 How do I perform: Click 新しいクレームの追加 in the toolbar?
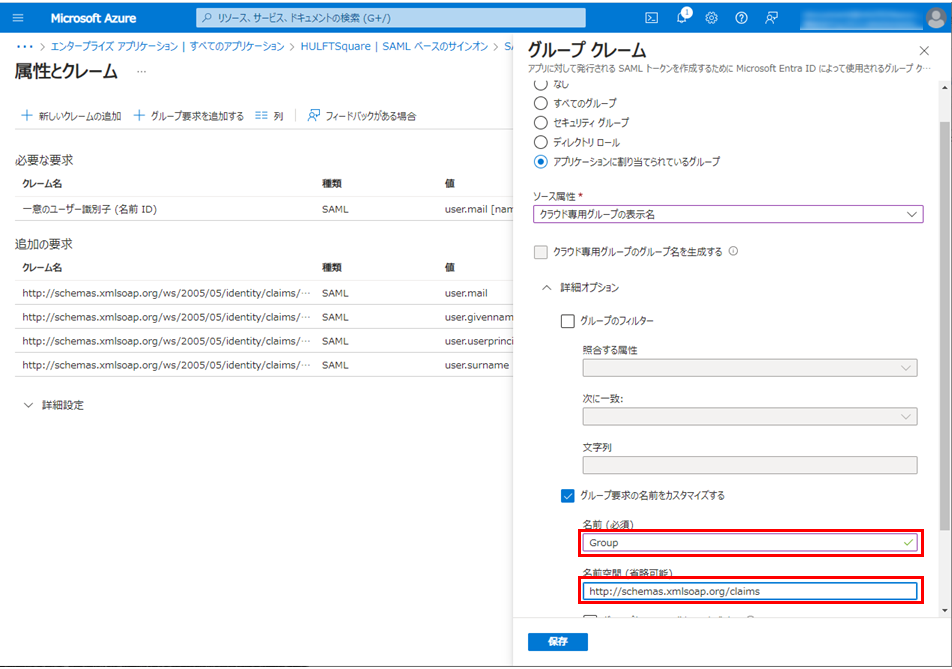click(x=71, y=116)
